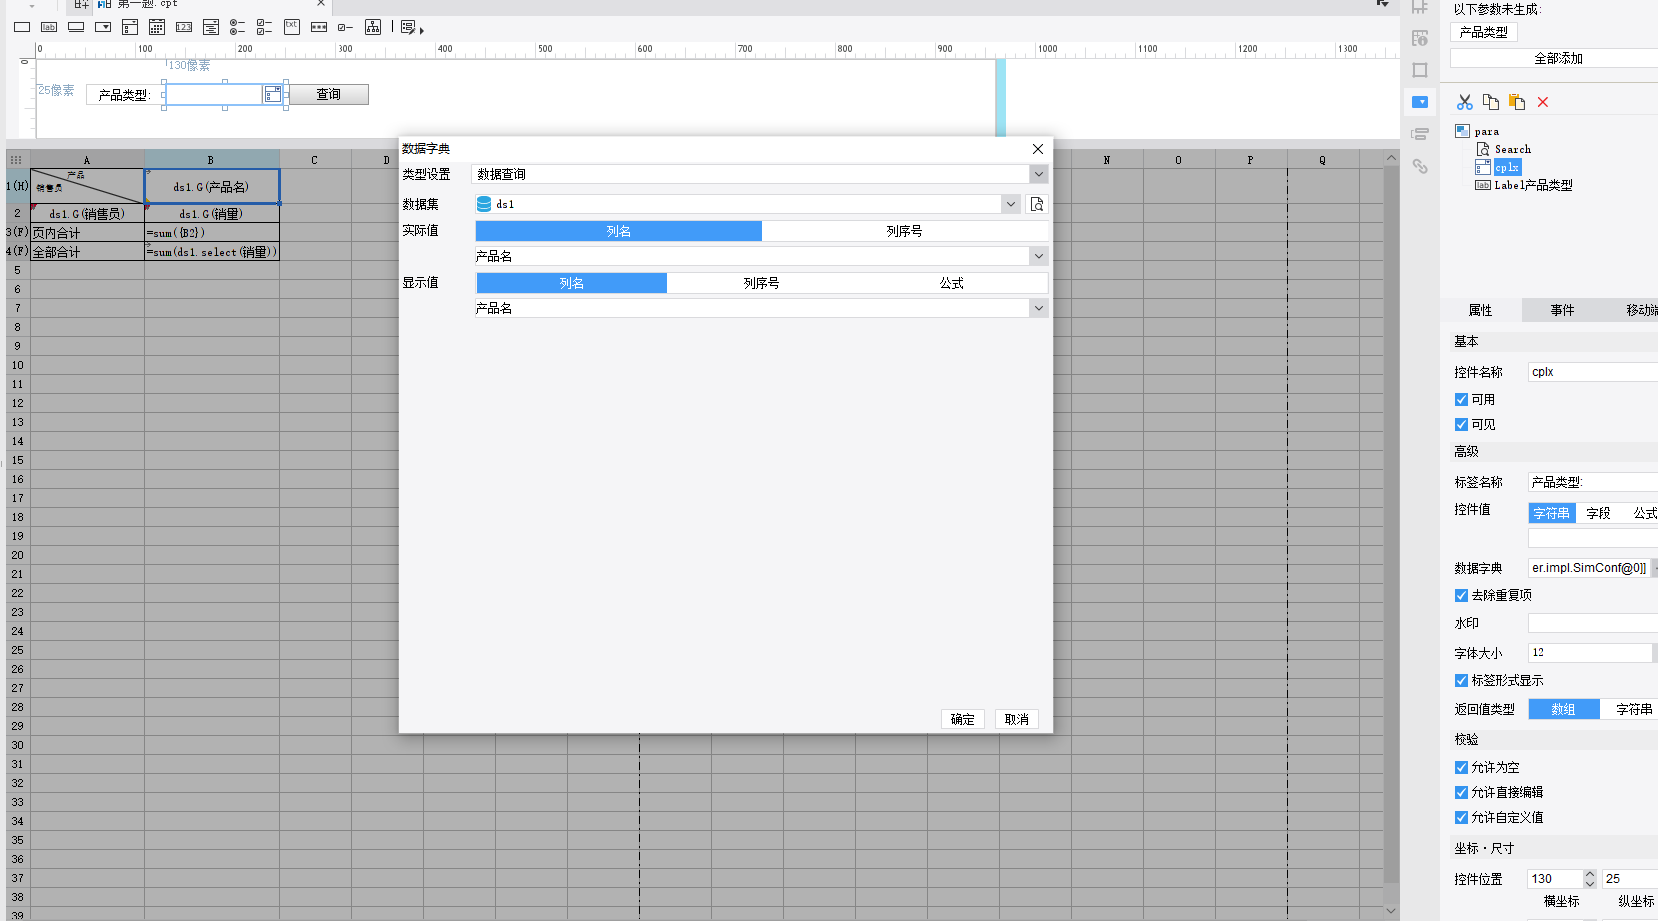Open the preset widgets menu
Viewport: 1658px width, 921px height.
pyautogui.click(x=411, y=27)
